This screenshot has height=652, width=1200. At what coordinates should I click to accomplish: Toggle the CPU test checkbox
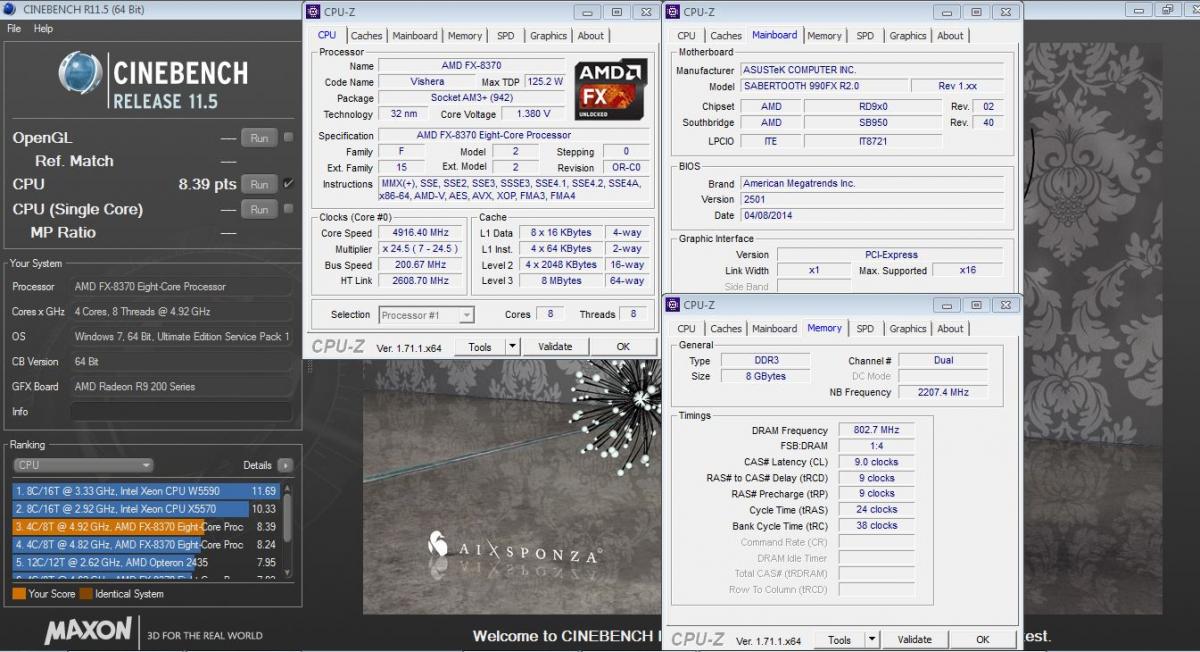[288, 184]
